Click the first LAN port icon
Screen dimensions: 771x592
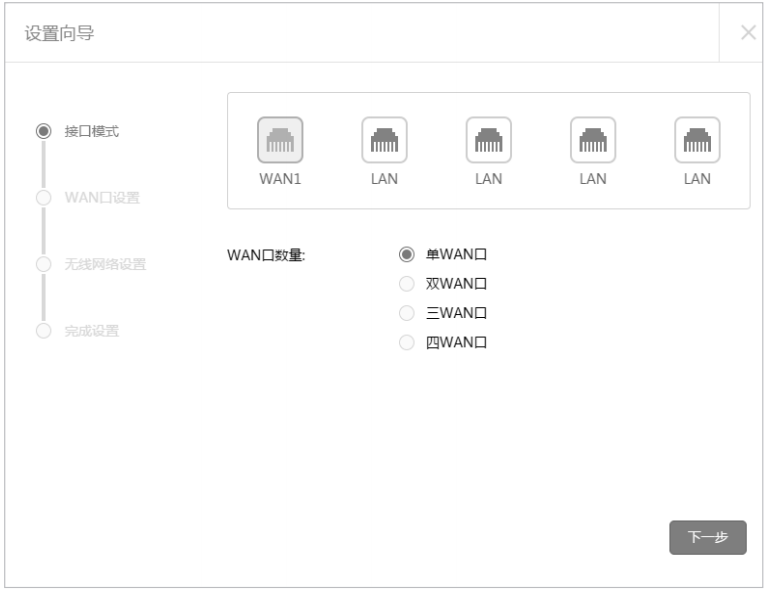click(x=385, y=140)
